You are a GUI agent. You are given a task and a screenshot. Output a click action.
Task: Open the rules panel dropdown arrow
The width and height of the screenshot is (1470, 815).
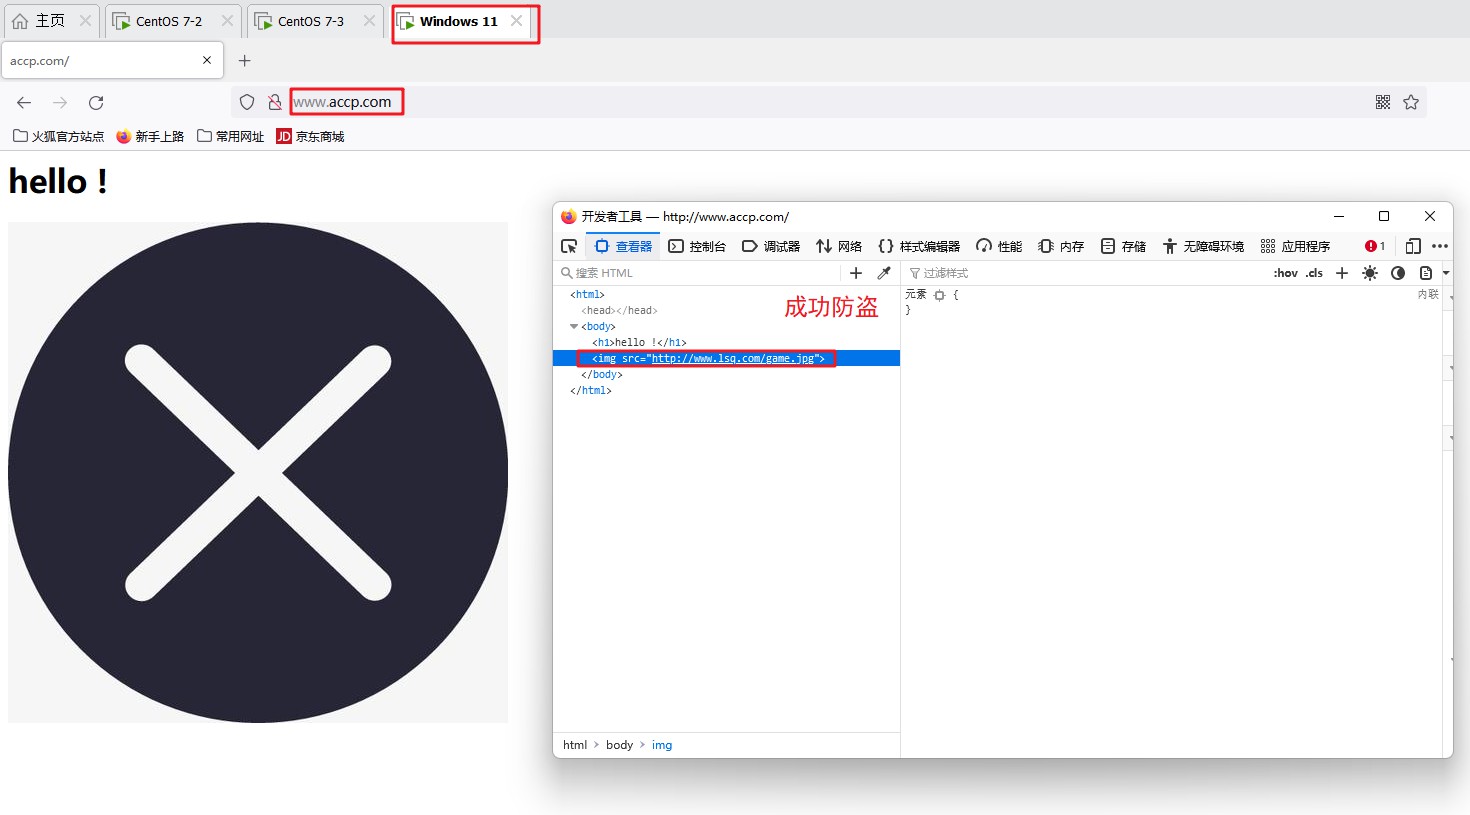coord(1446,273)
